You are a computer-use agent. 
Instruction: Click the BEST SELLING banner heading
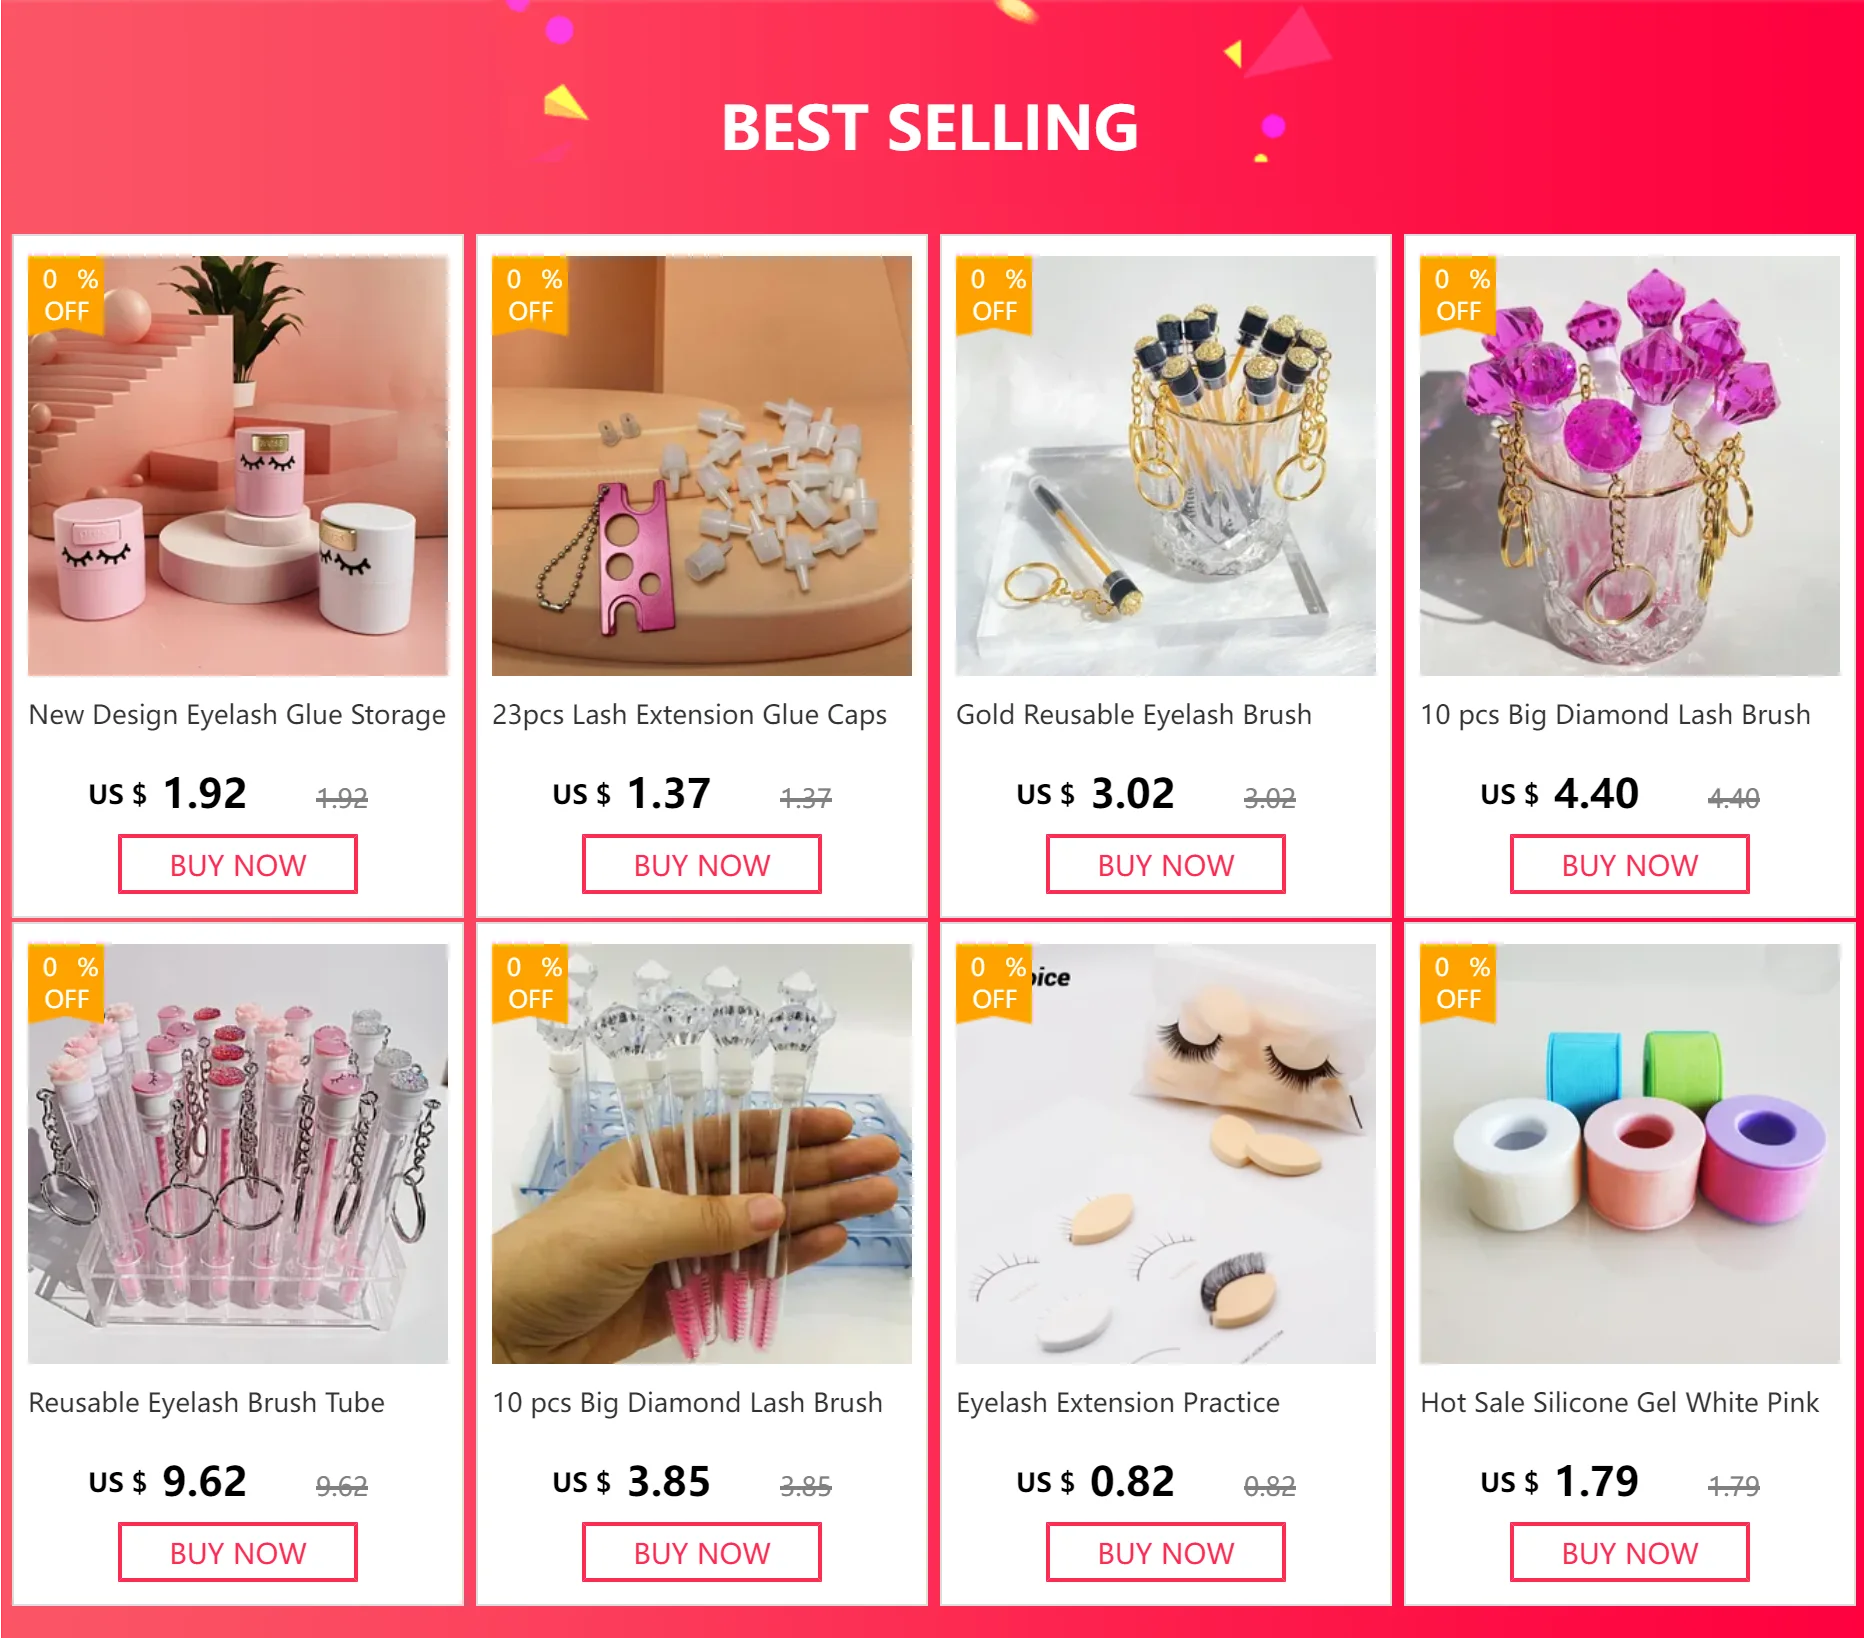930,128
